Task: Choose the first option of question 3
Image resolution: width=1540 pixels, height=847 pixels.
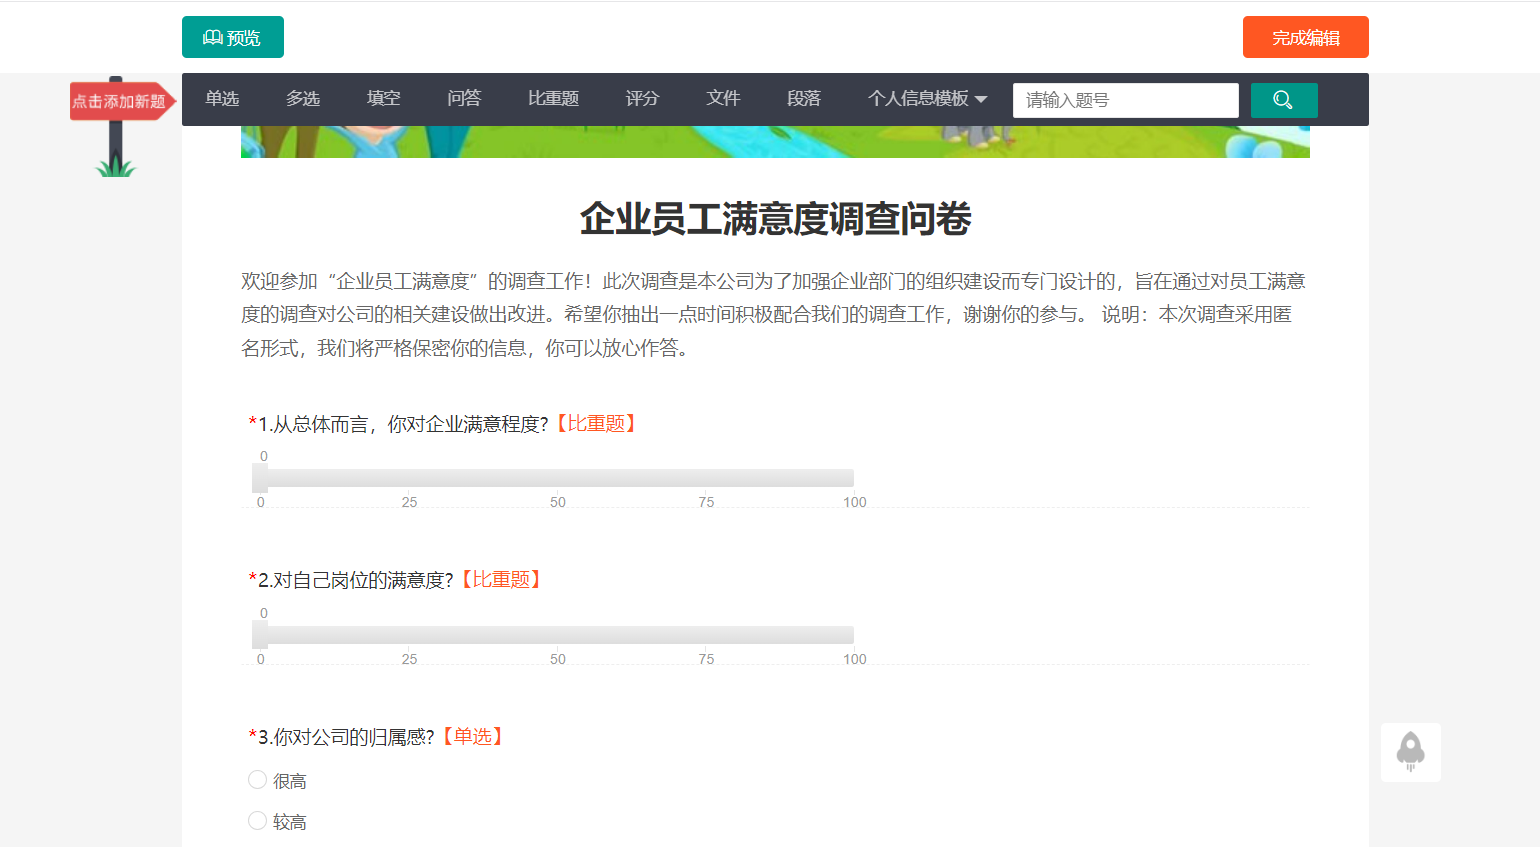Action: pyautogui.click(x=257, y=779)
